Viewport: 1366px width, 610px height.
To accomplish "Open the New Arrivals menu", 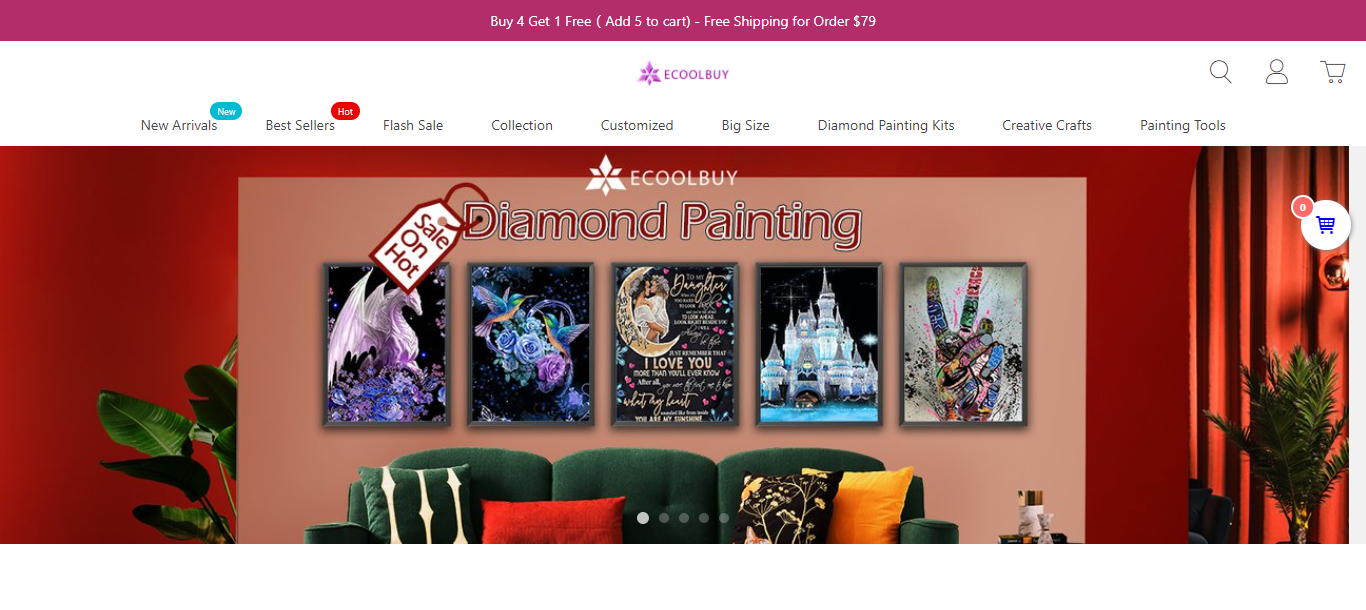I will (x=179, y=125).
